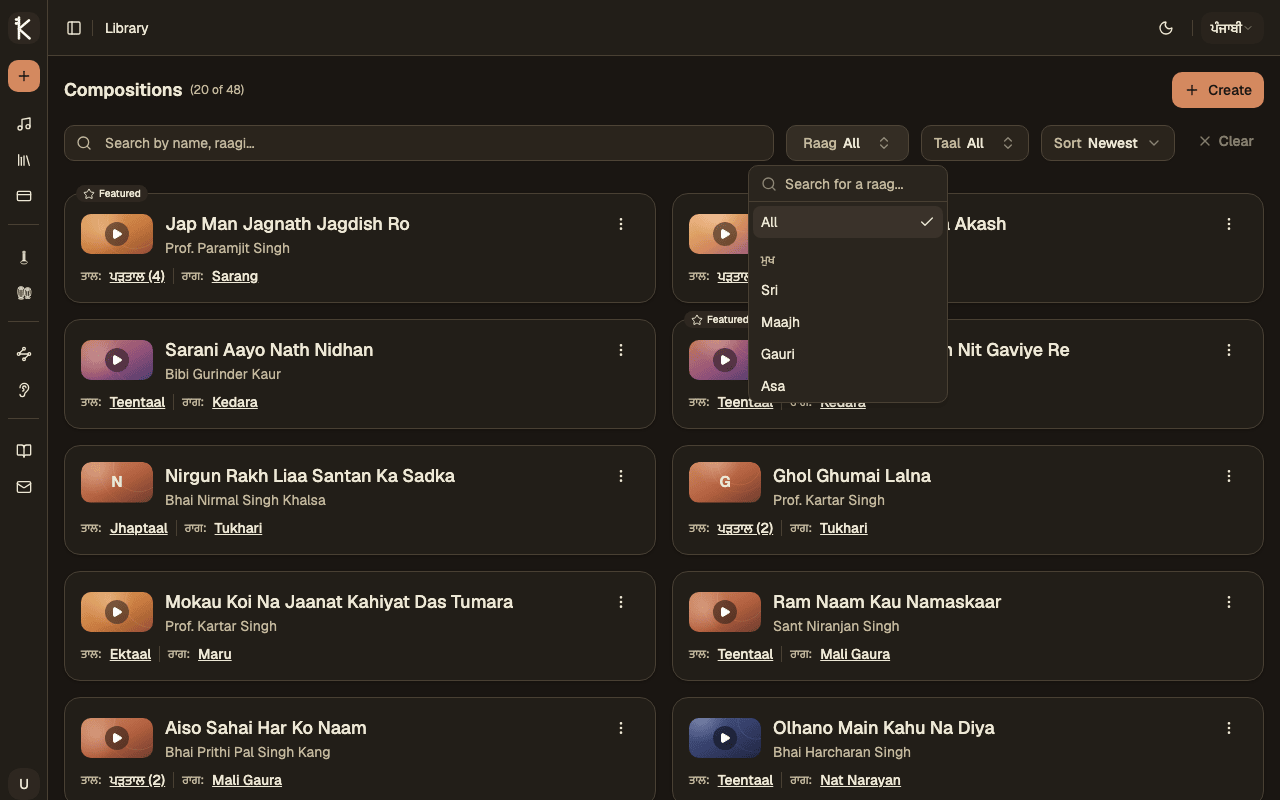Focus the Search for a raag field
1280x800 pixels.
tap(848, 184)
